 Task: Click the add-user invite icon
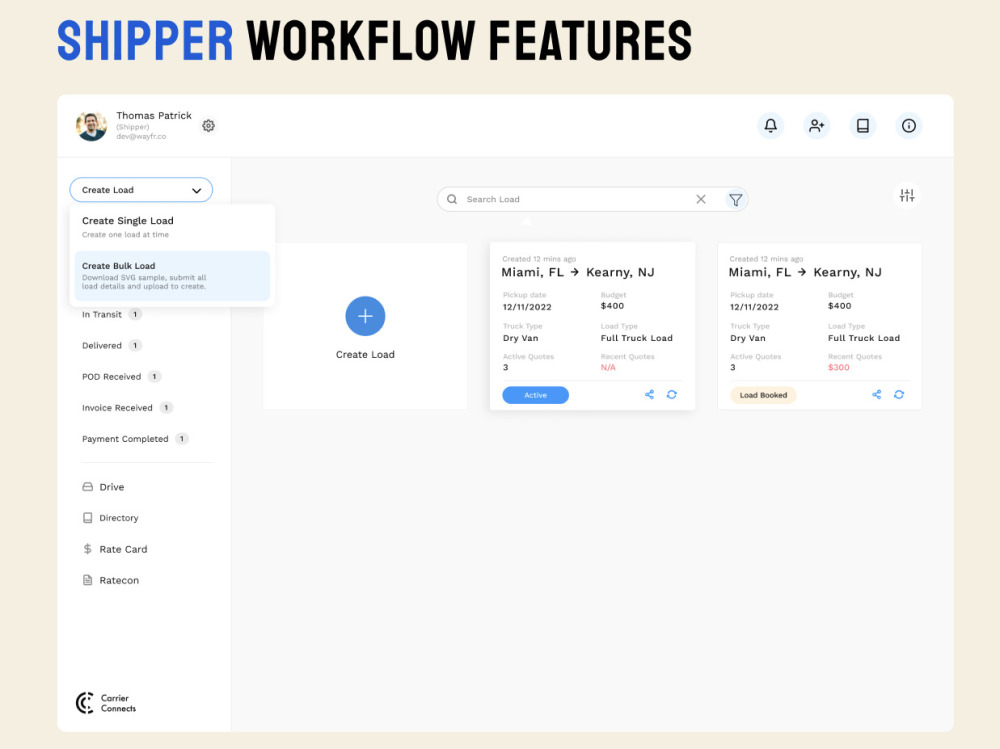[816, 125]
